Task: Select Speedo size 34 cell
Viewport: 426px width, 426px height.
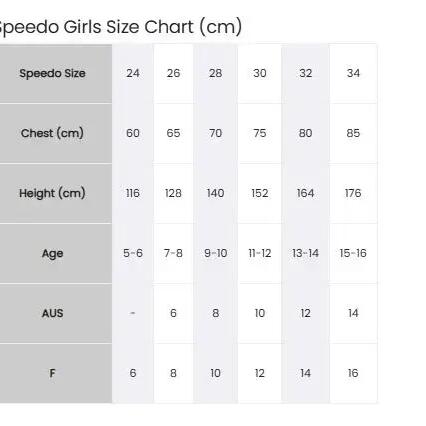Action: coord(353,73)
